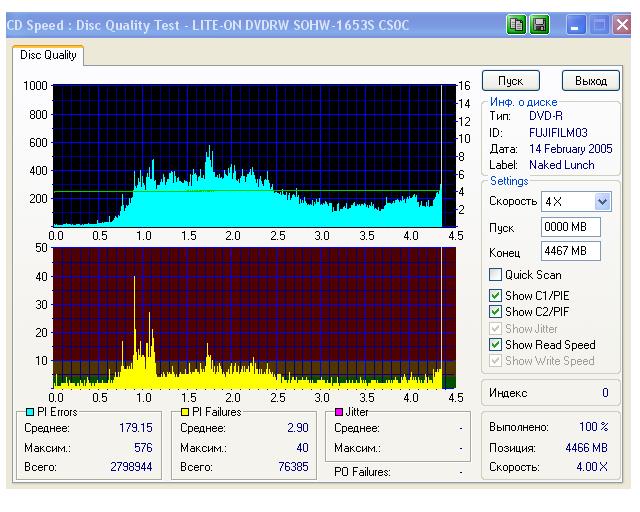
Task: Open the Скорость speed dropdown
Action: tap(601, 202)
